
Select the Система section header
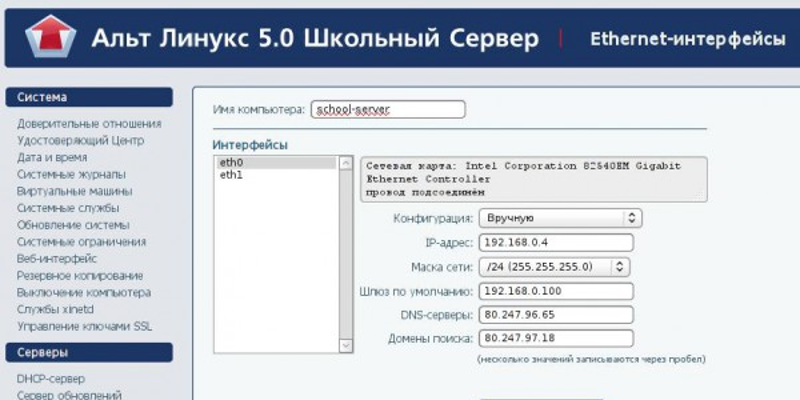89,97
